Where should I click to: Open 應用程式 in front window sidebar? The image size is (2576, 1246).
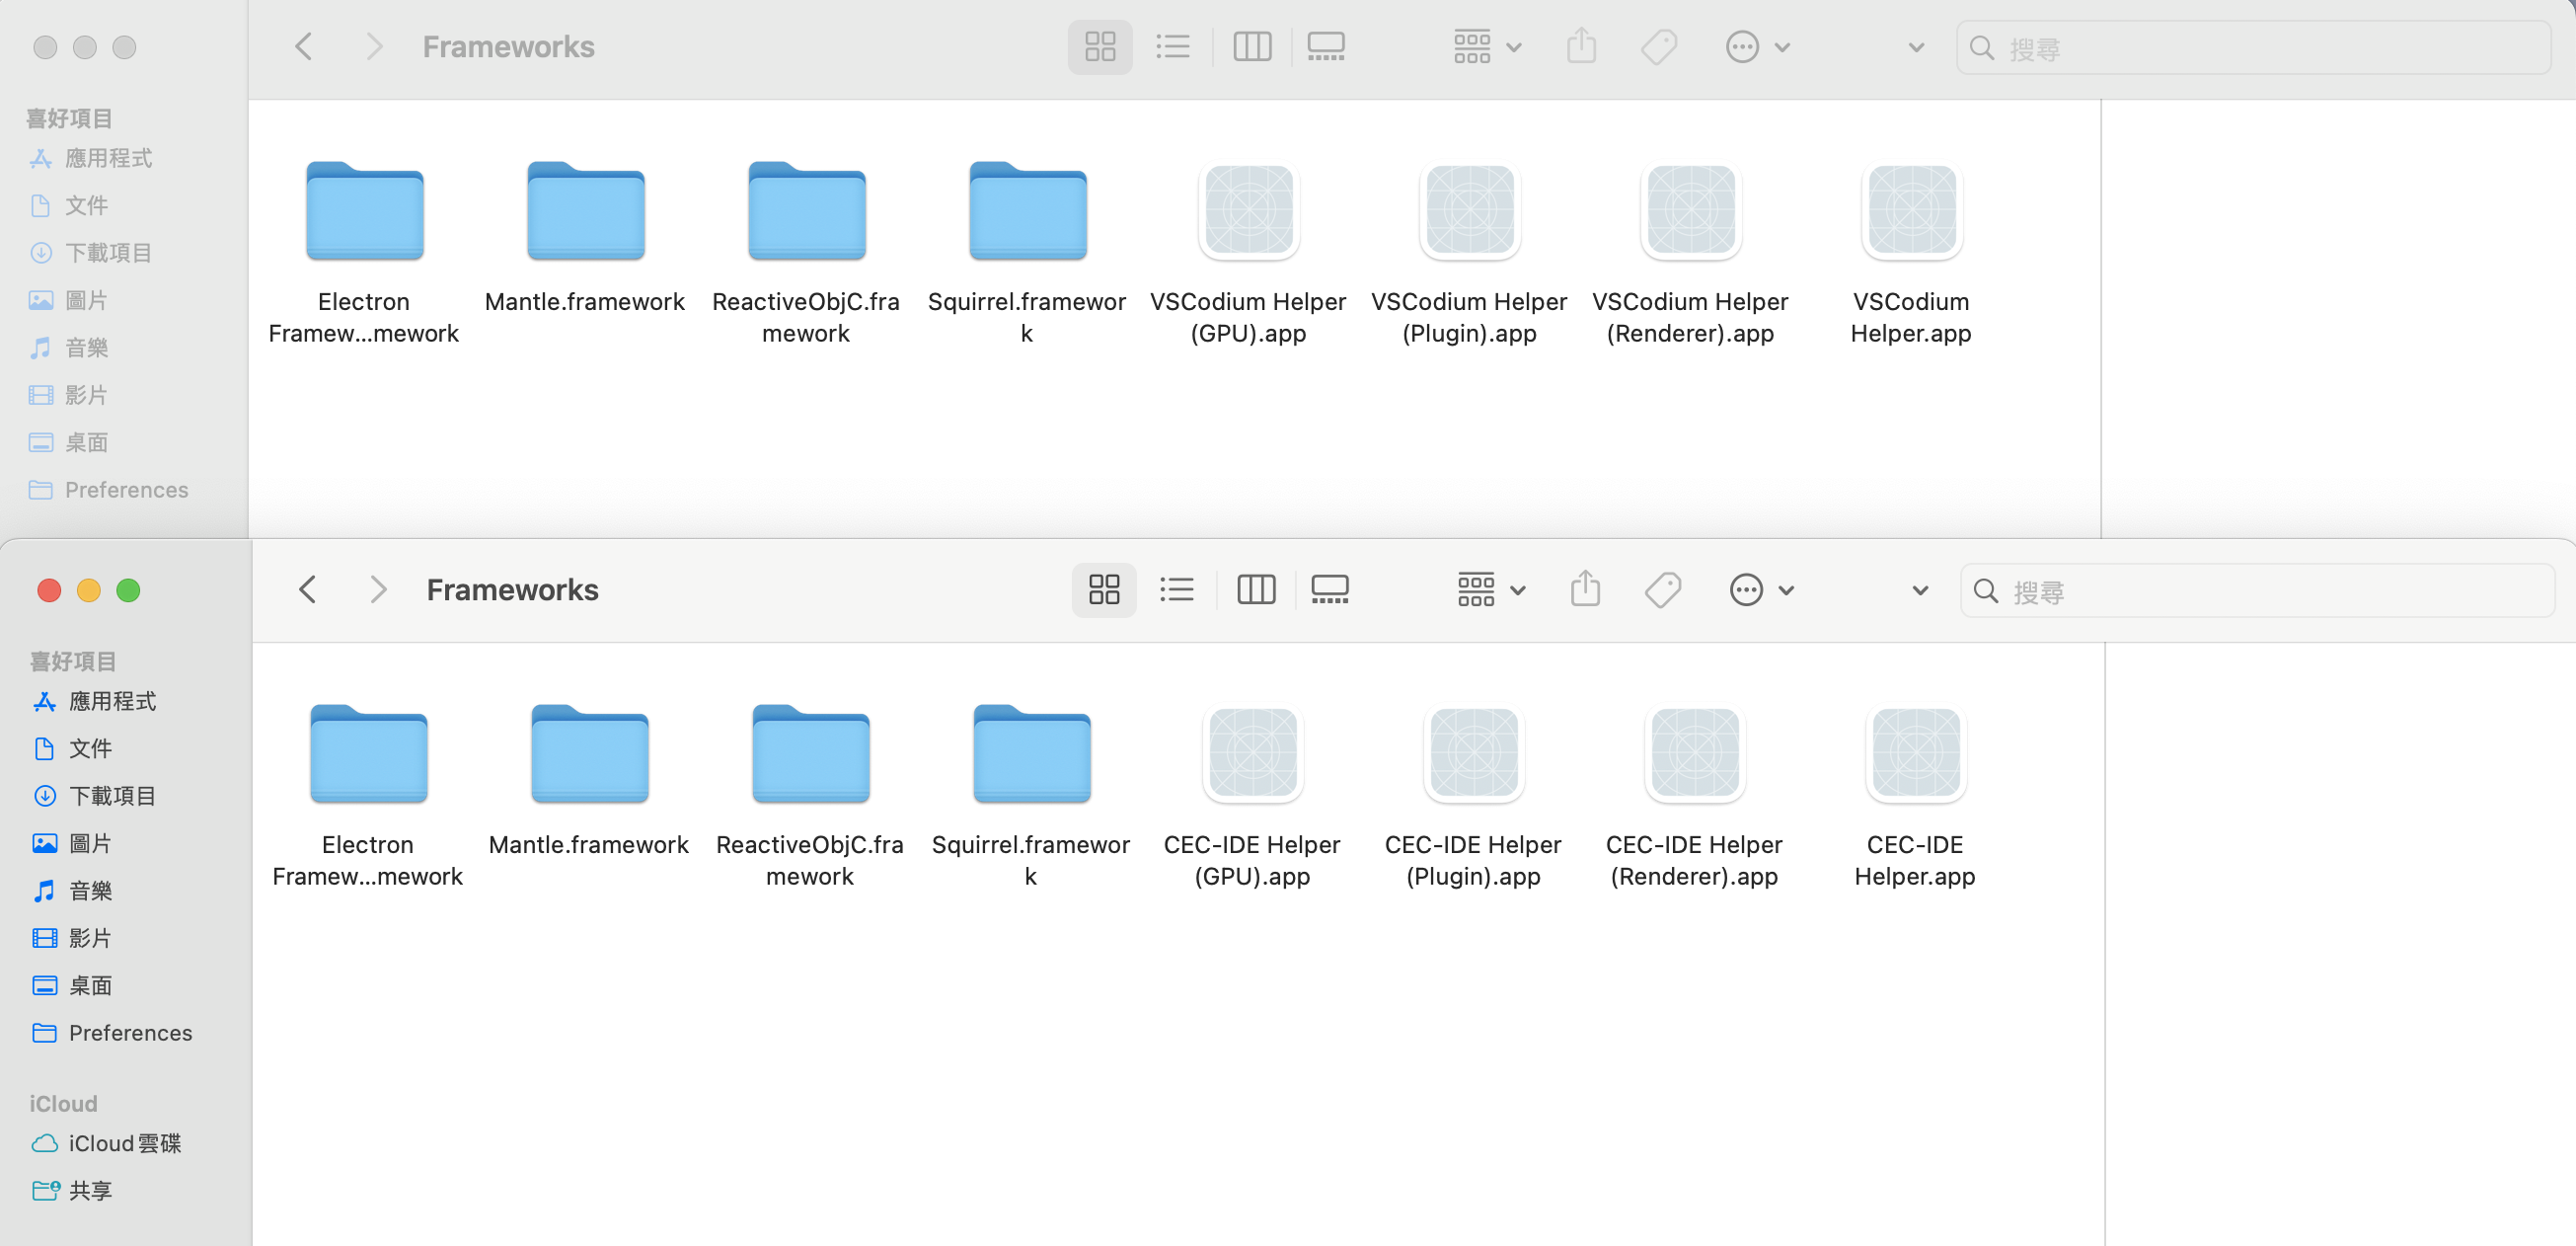click(112, 701)
